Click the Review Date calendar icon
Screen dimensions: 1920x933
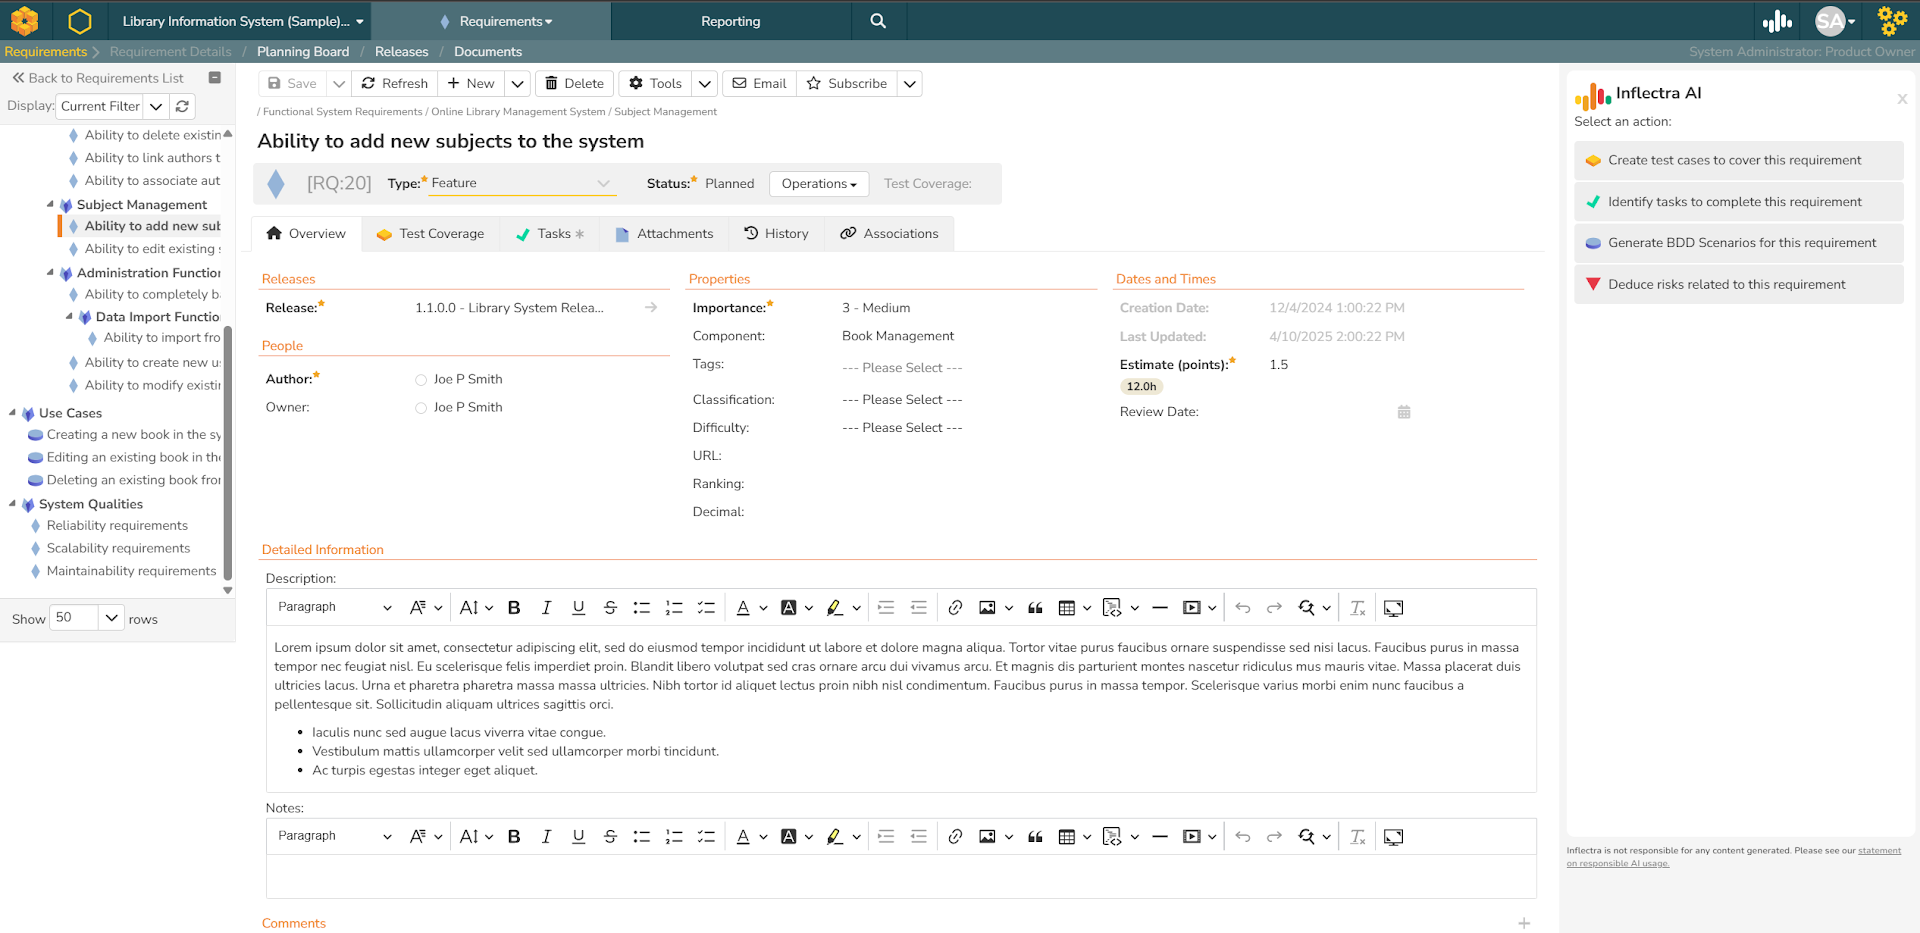tap(1404, 412)
